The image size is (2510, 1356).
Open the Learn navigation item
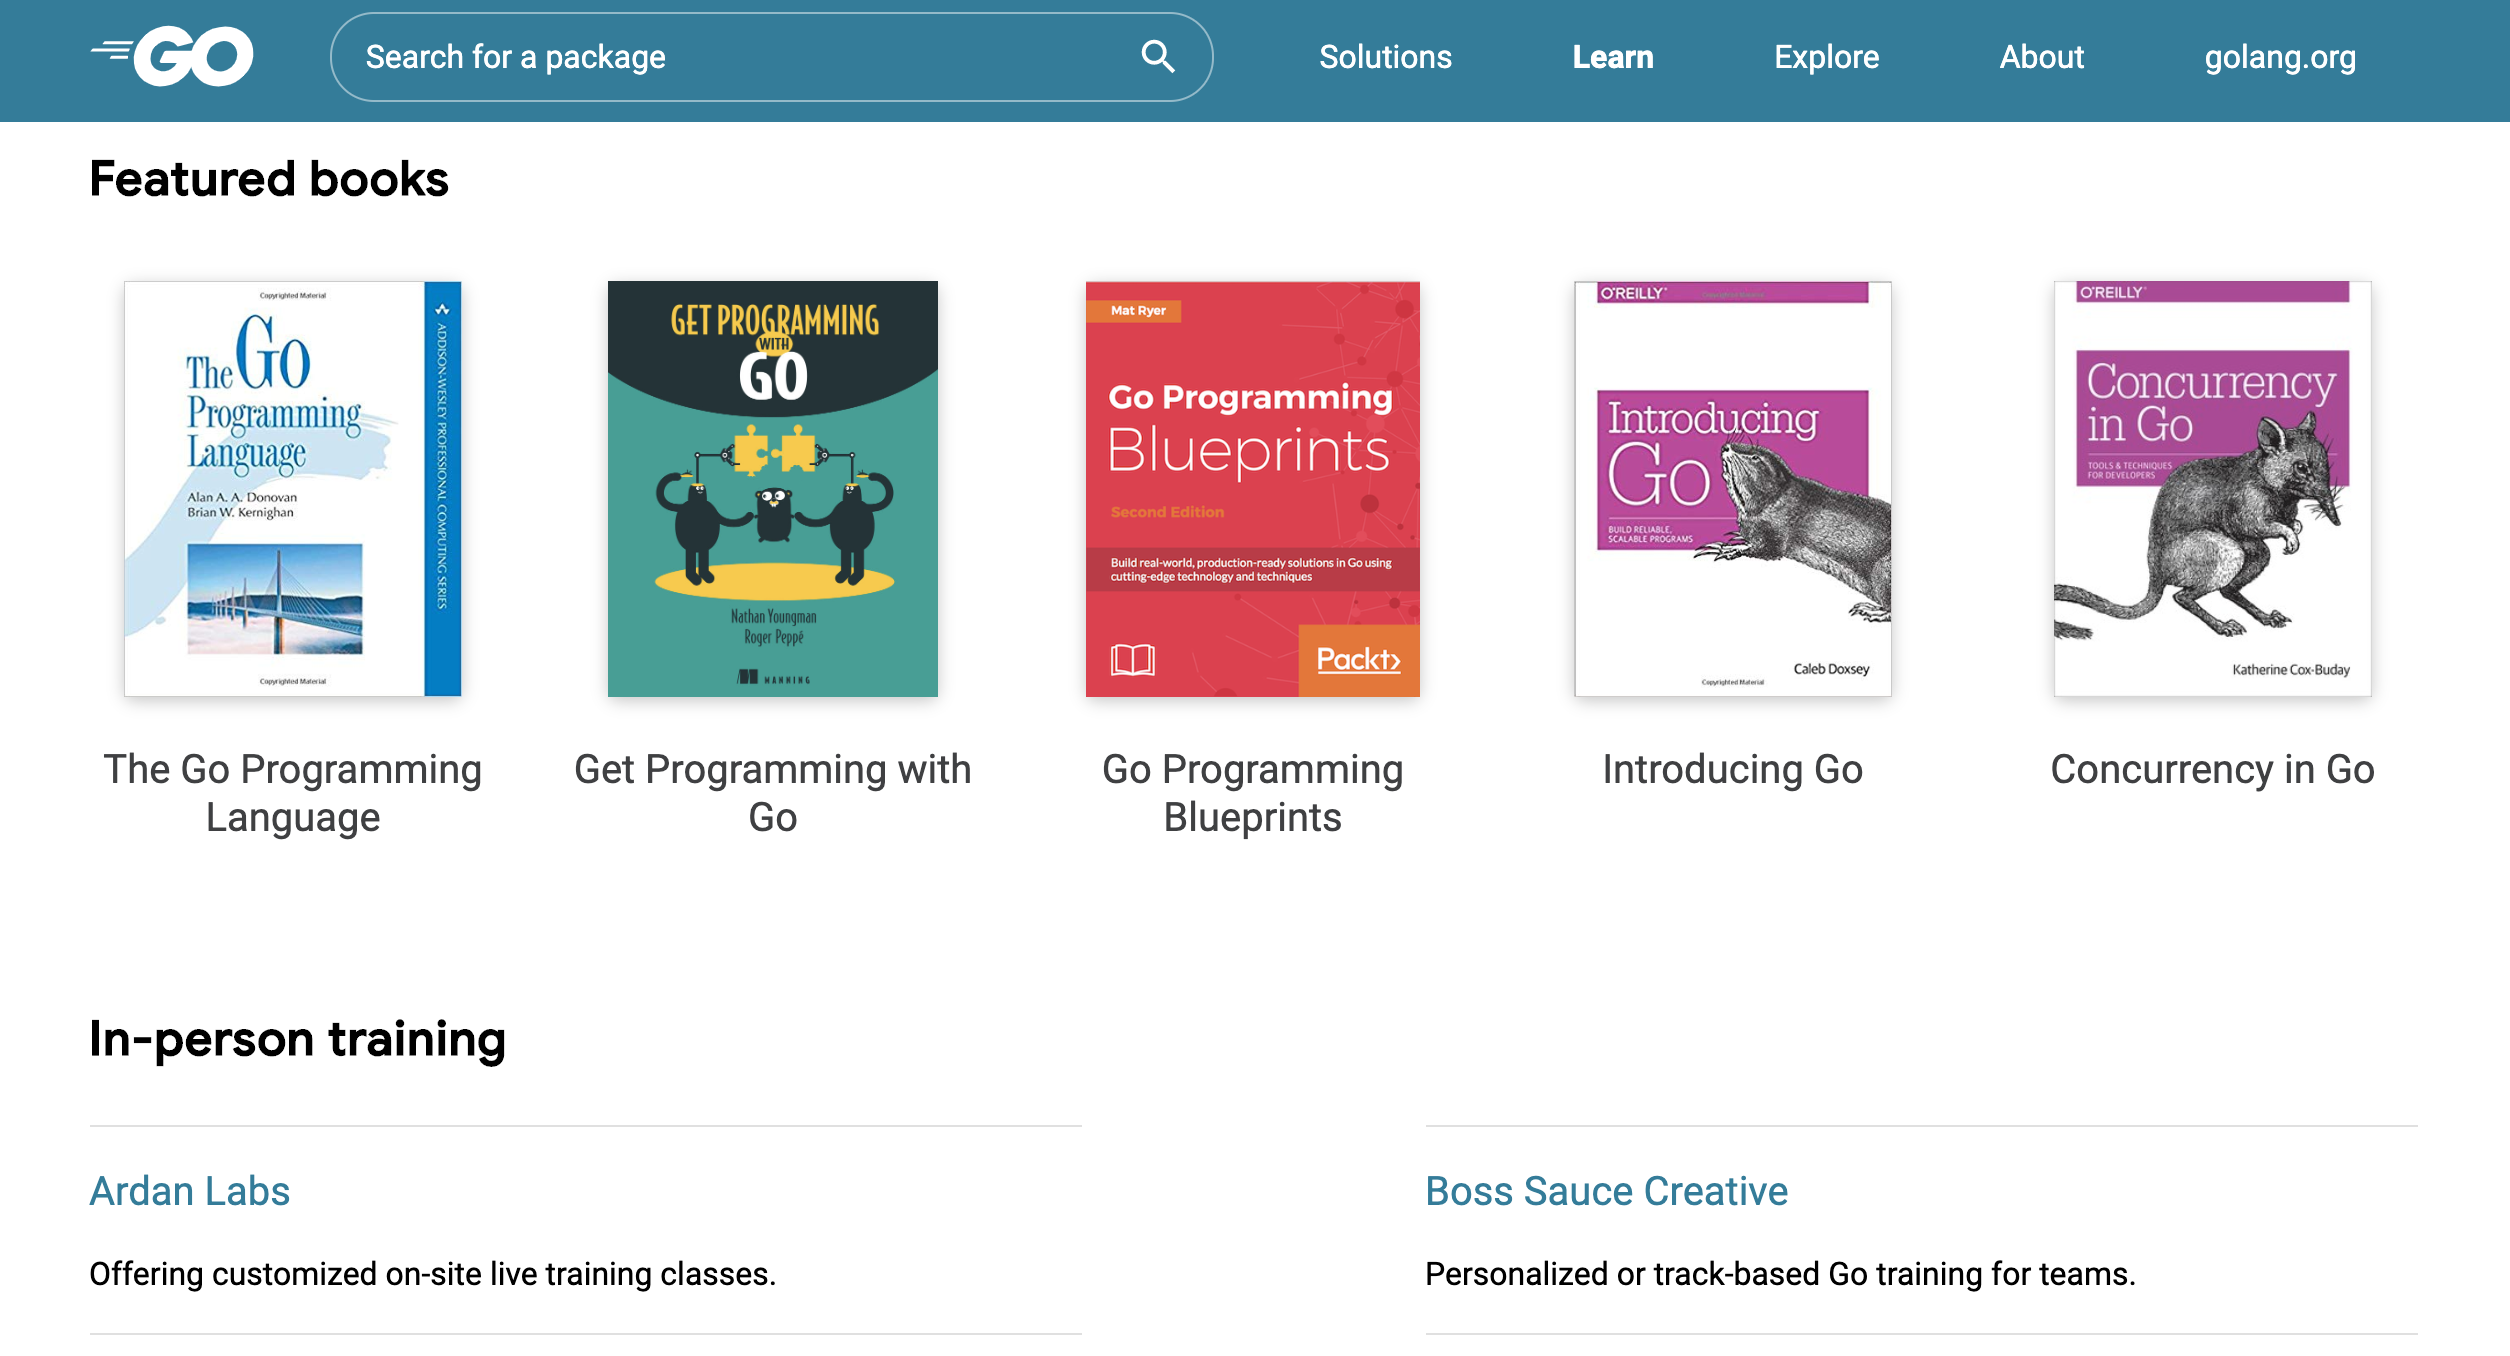coord(1612,57)
